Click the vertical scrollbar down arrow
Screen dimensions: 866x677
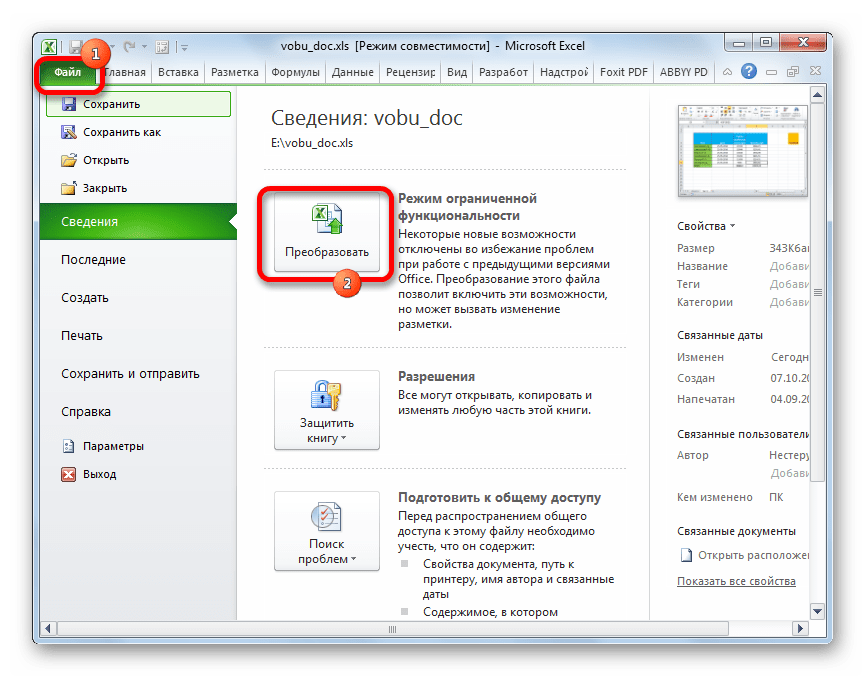click(x=817, y=611)
